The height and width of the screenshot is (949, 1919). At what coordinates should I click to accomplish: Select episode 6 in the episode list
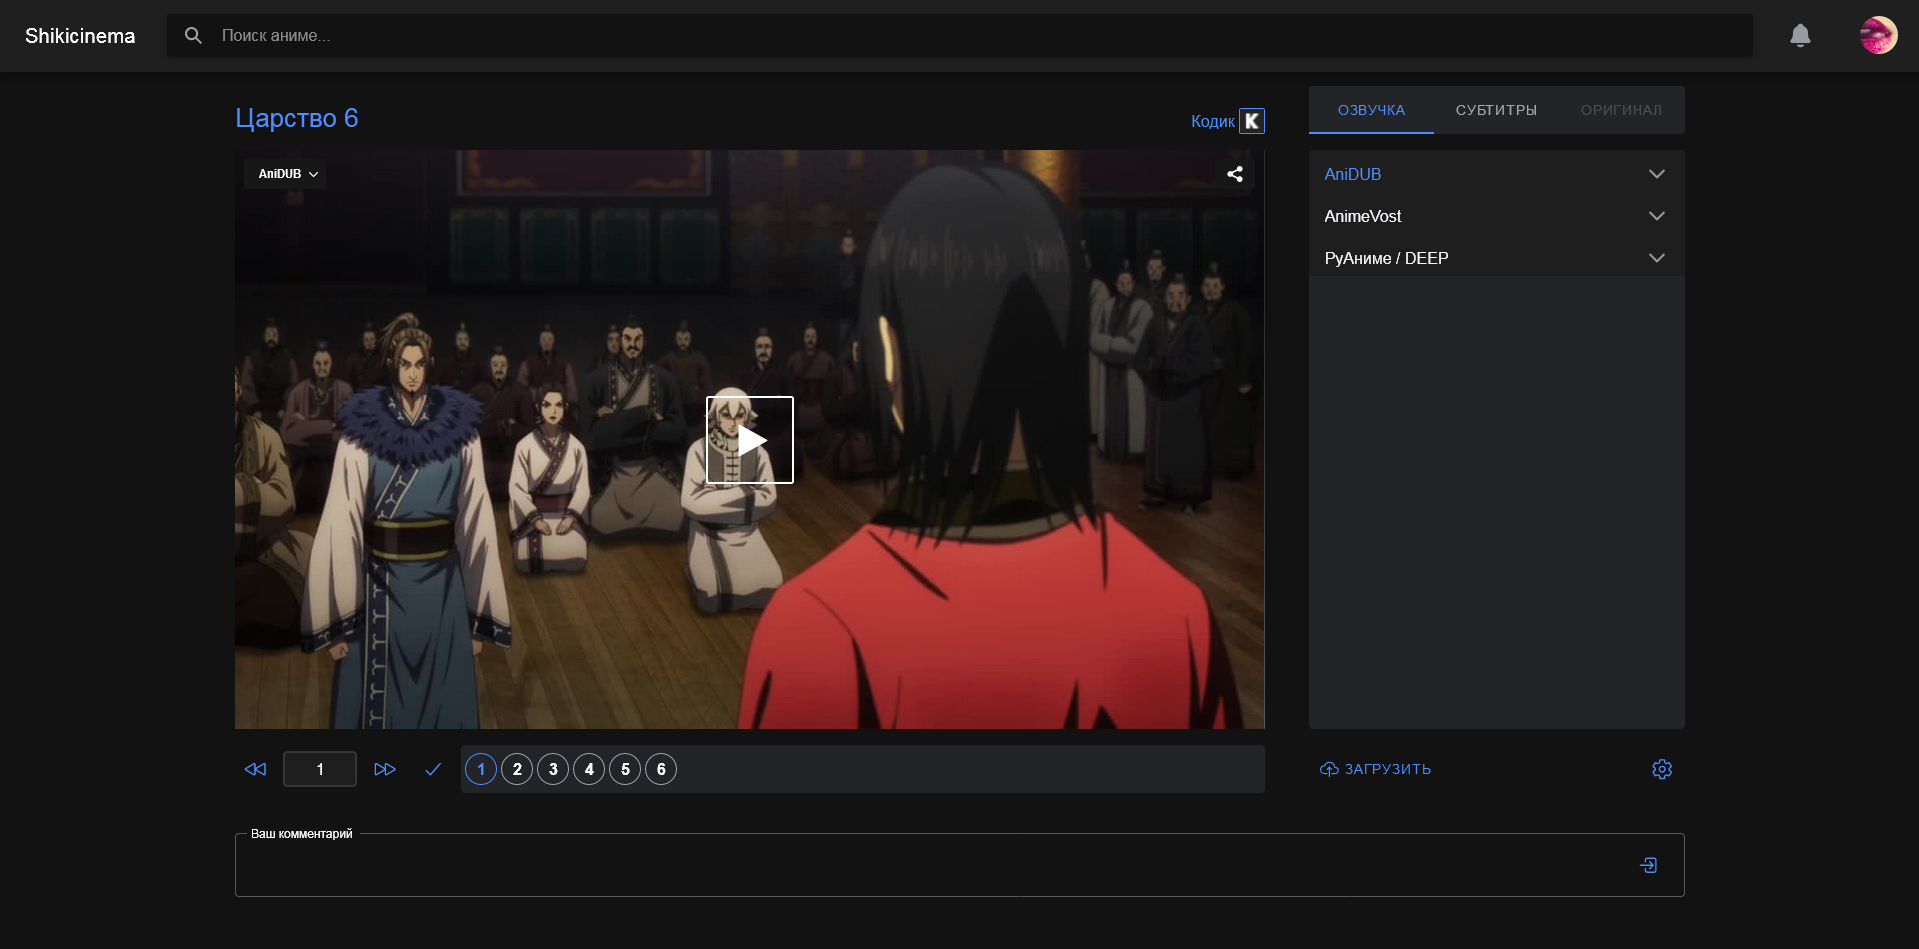661,769
